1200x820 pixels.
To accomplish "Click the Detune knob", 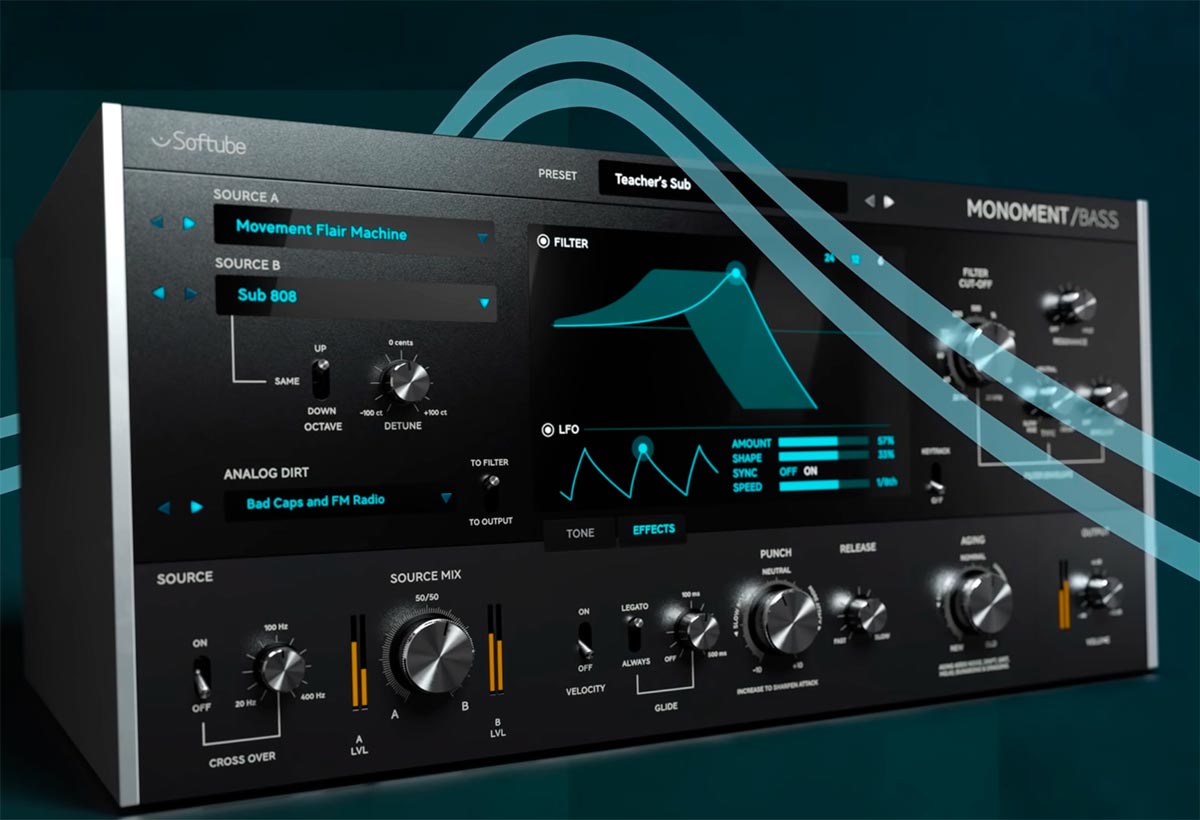I will coord(407,381).
